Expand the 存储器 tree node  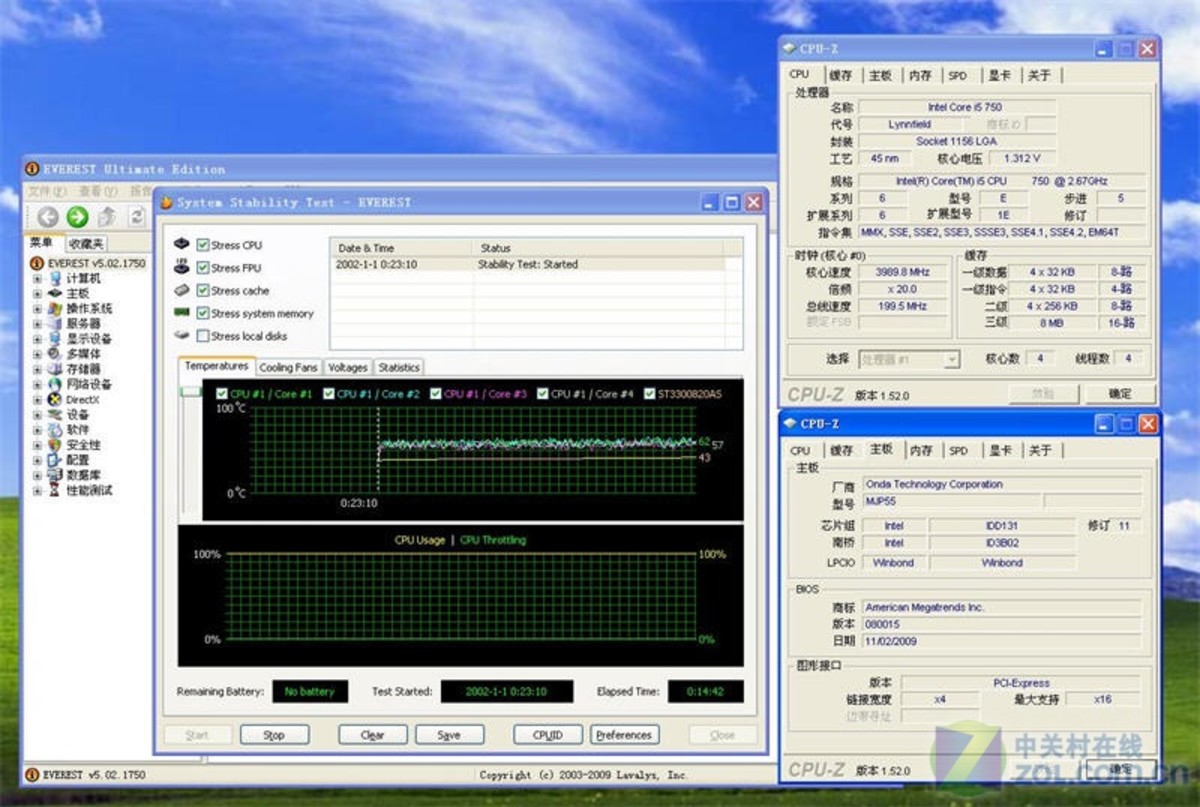pos(38,369)
